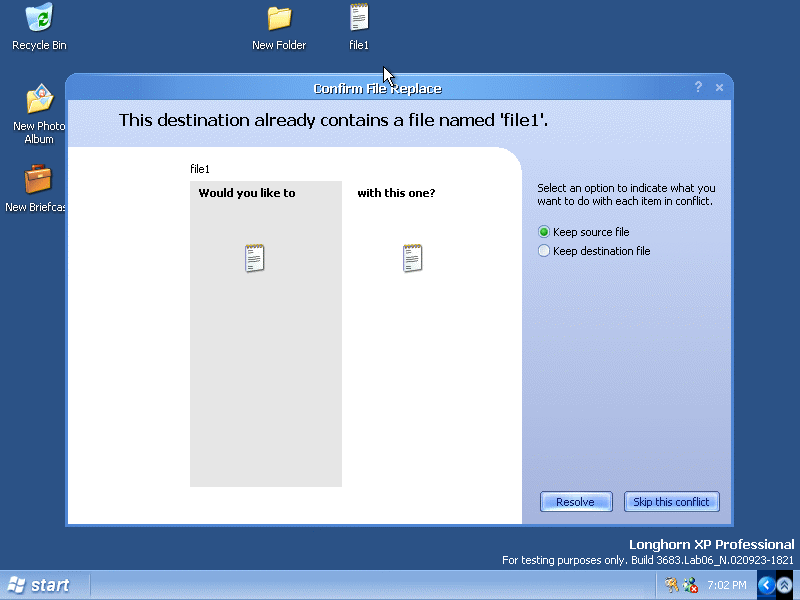Click the double-chevron up icon in taskbar corner
This screenshot has width=800, height=600.
click(784, 585)
